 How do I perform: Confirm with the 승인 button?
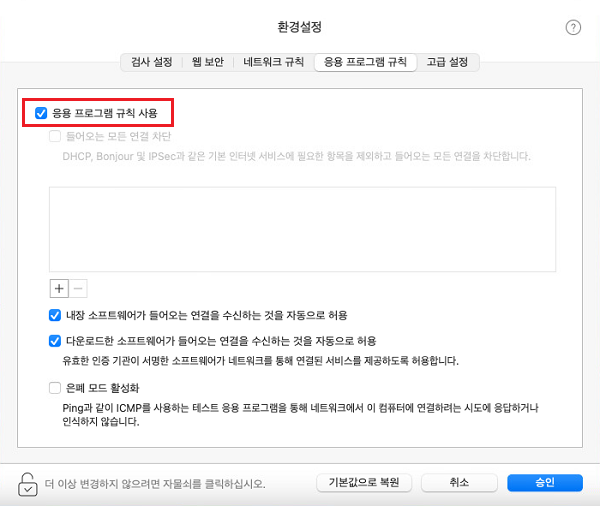(545, 483)
